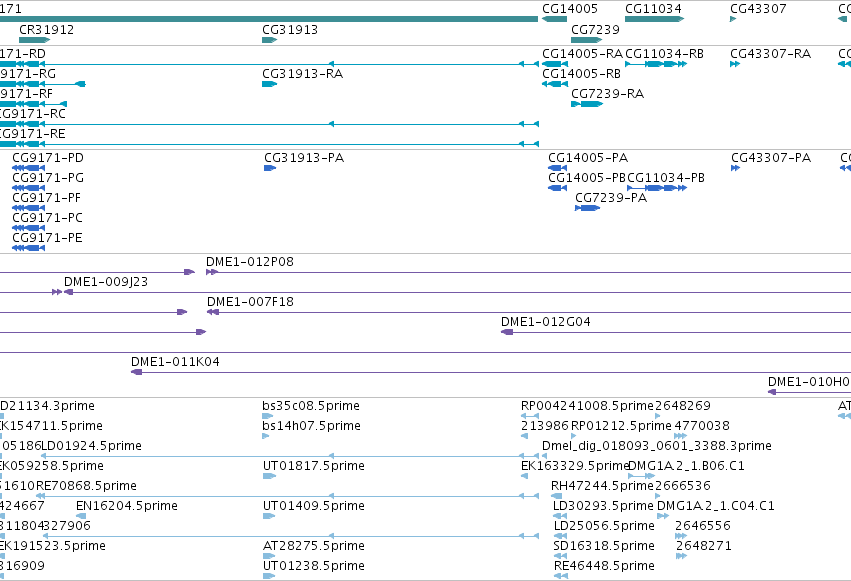Image resolution: width=851 pixels, height=581 pixels.
Task: Click EST 2666536 label
Action: pos(683,486)
